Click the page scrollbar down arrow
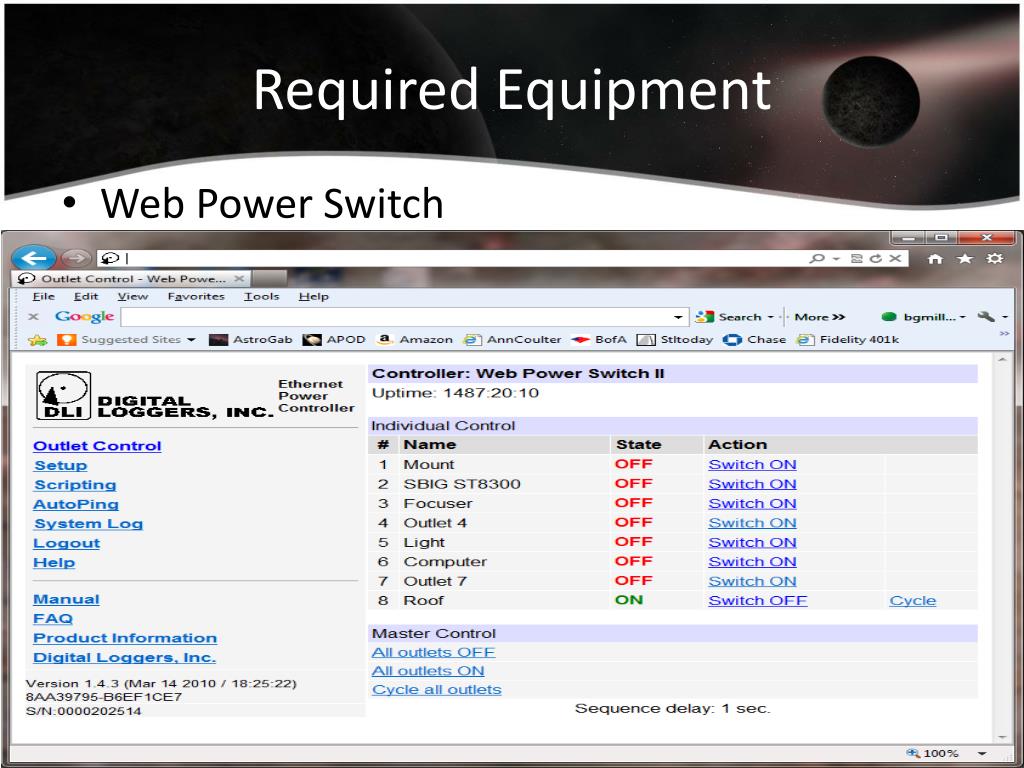1024x768 pixels. pyautogui.click(x=1002, y=737)
